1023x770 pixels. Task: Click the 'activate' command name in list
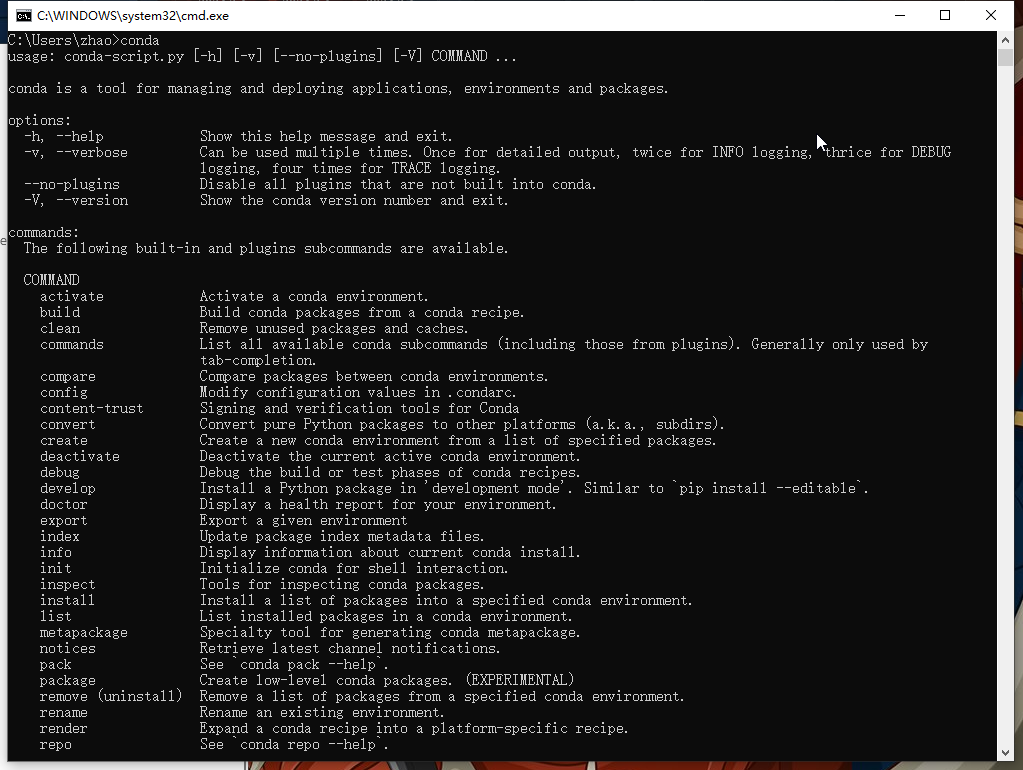tap(71, 296)
